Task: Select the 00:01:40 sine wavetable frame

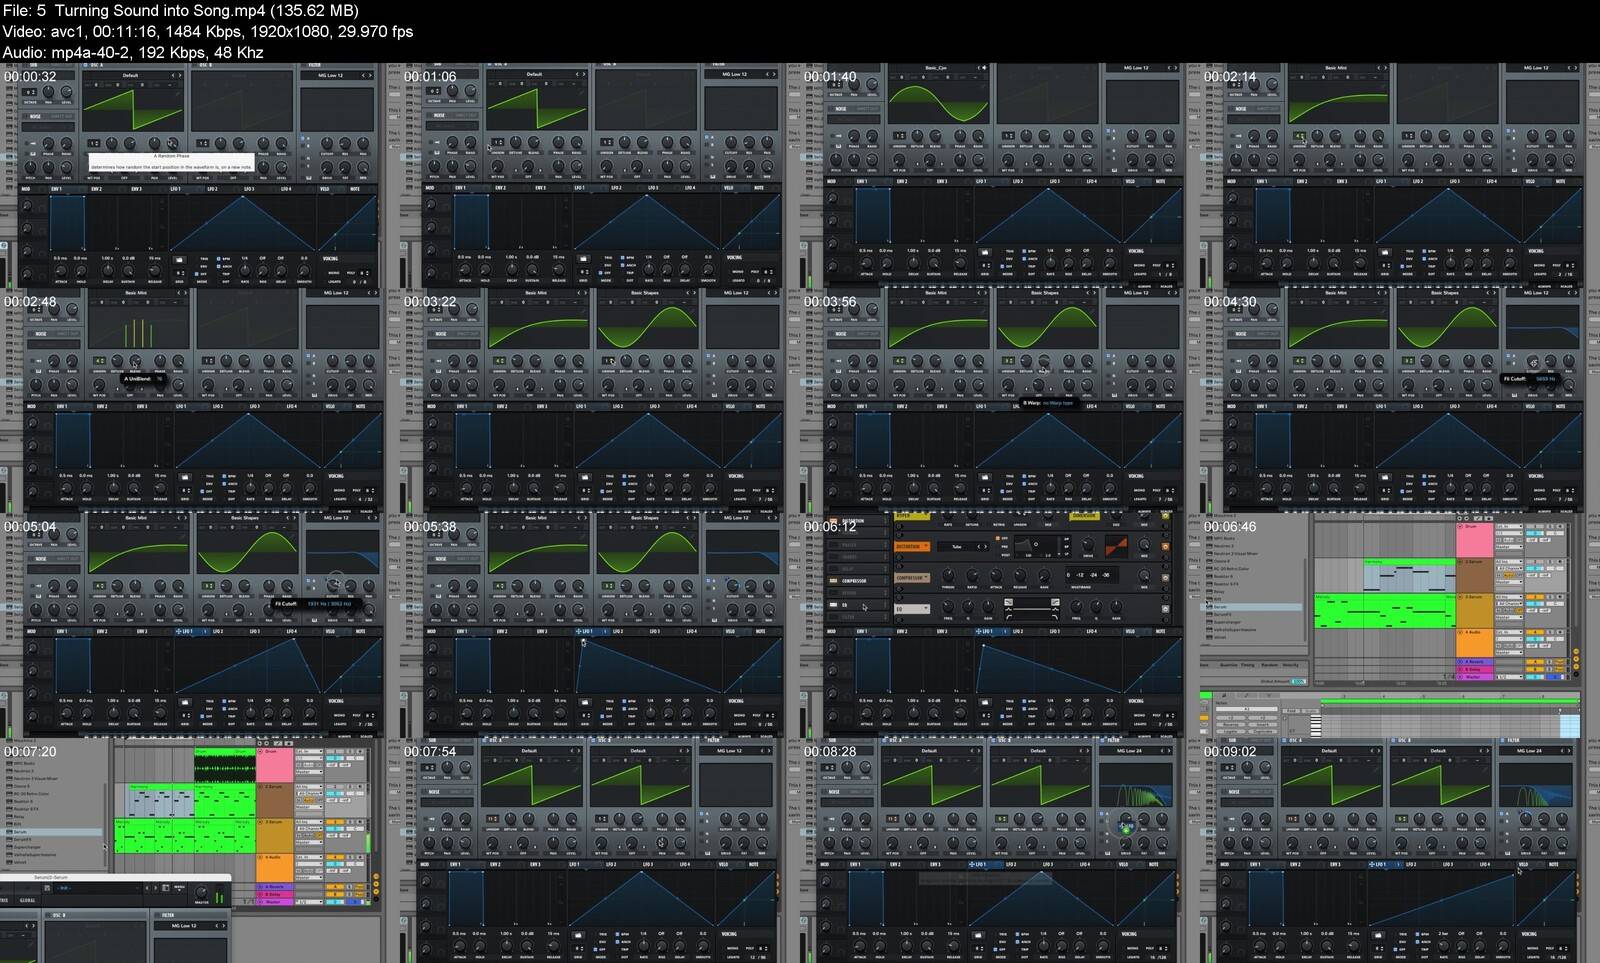Action: click(x=1000, y=176)
